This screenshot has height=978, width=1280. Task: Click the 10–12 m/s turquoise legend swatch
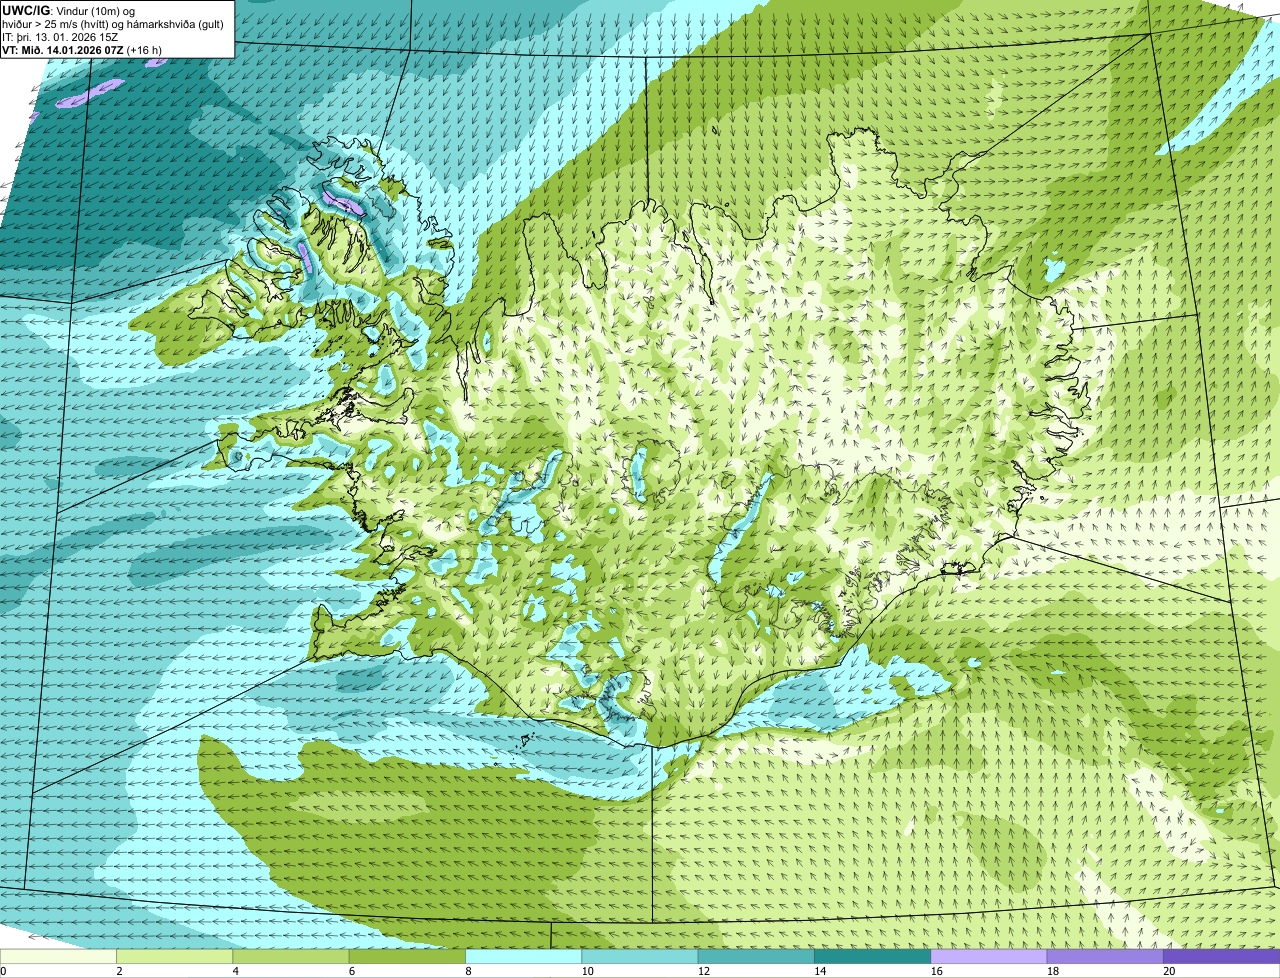[640, 957]
